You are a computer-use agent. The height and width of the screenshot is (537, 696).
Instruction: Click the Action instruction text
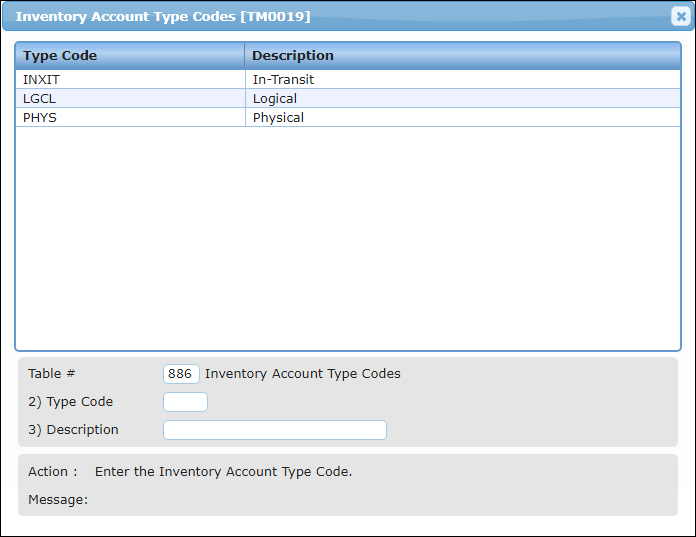(223, 471)
